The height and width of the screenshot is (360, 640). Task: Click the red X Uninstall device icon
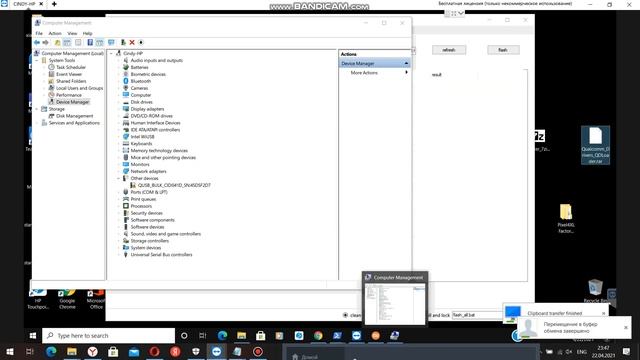coord(132,42)
